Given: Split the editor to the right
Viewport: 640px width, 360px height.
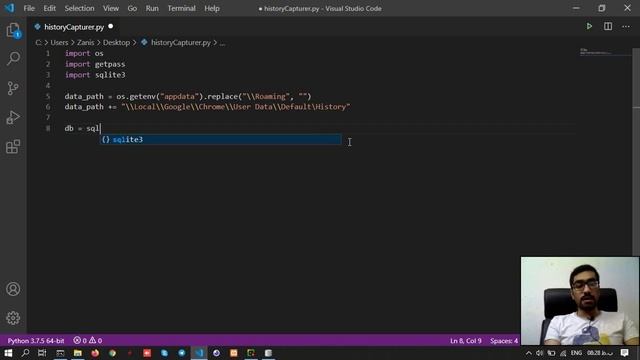Looking at the screenshot, I should 608,27.
